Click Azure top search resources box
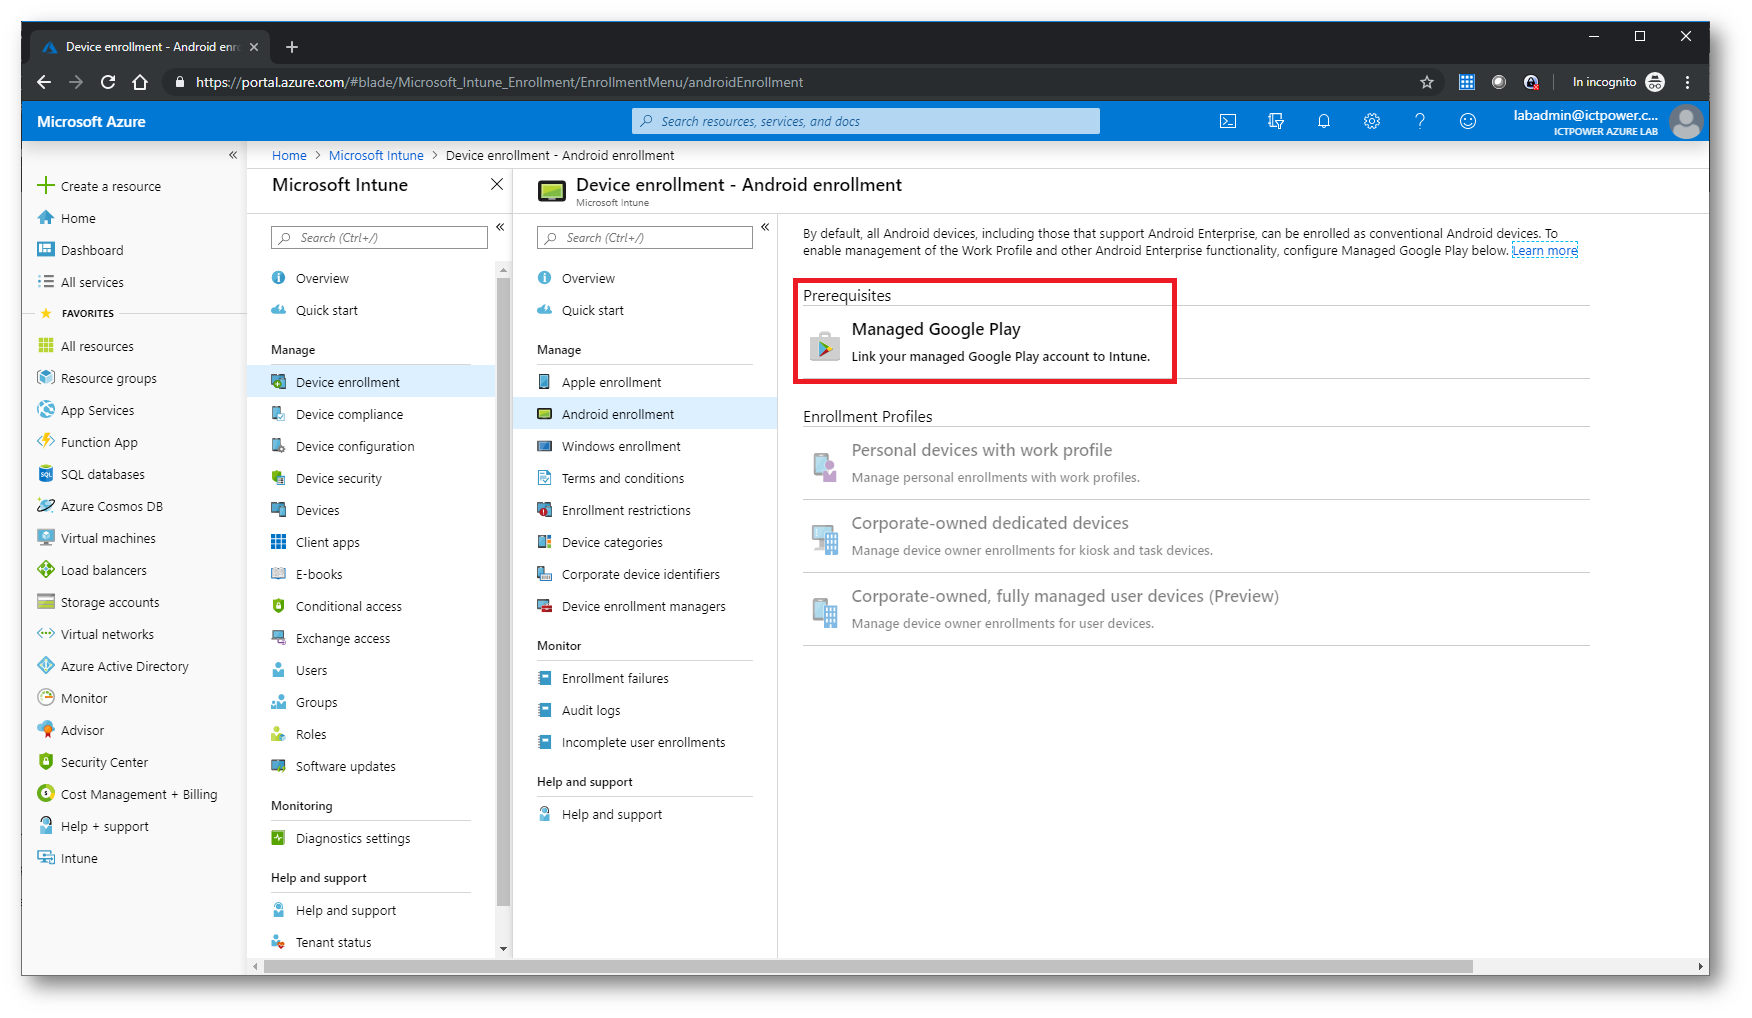Screen dimensions: 1752x1018 click(x=866, y=121)
